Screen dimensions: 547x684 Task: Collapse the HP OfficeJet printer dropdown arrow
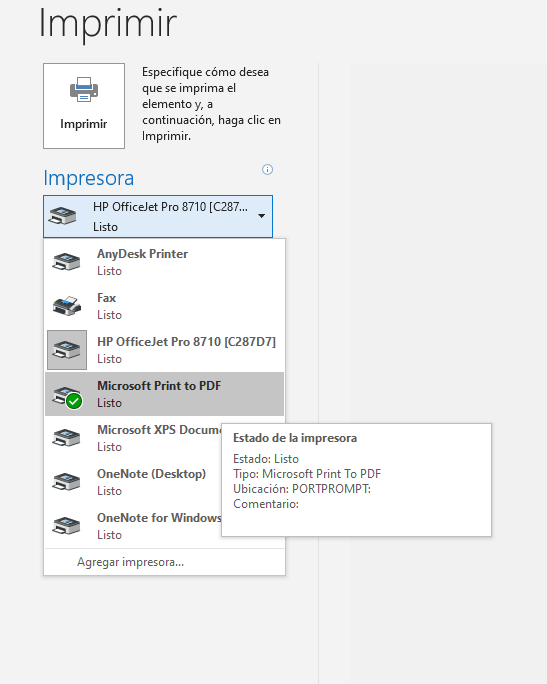[261, 216]
